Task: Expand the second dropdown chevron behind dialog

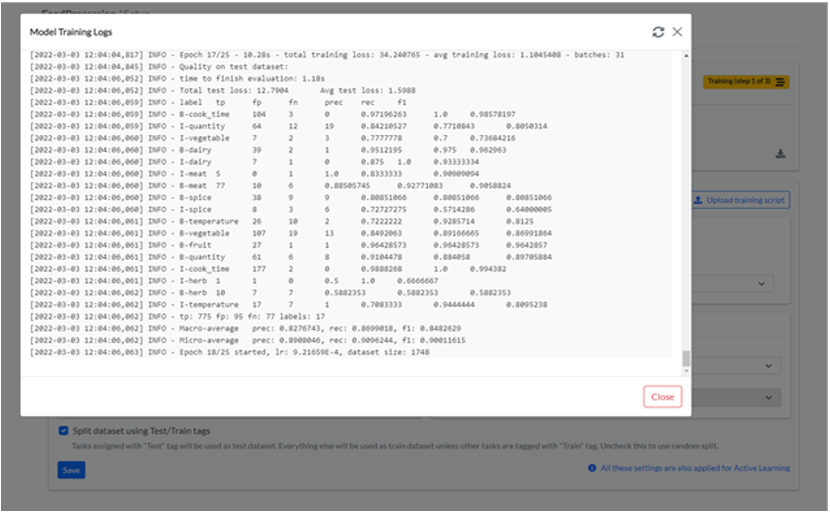Action: pyautogui.click(x=769, y=366)
